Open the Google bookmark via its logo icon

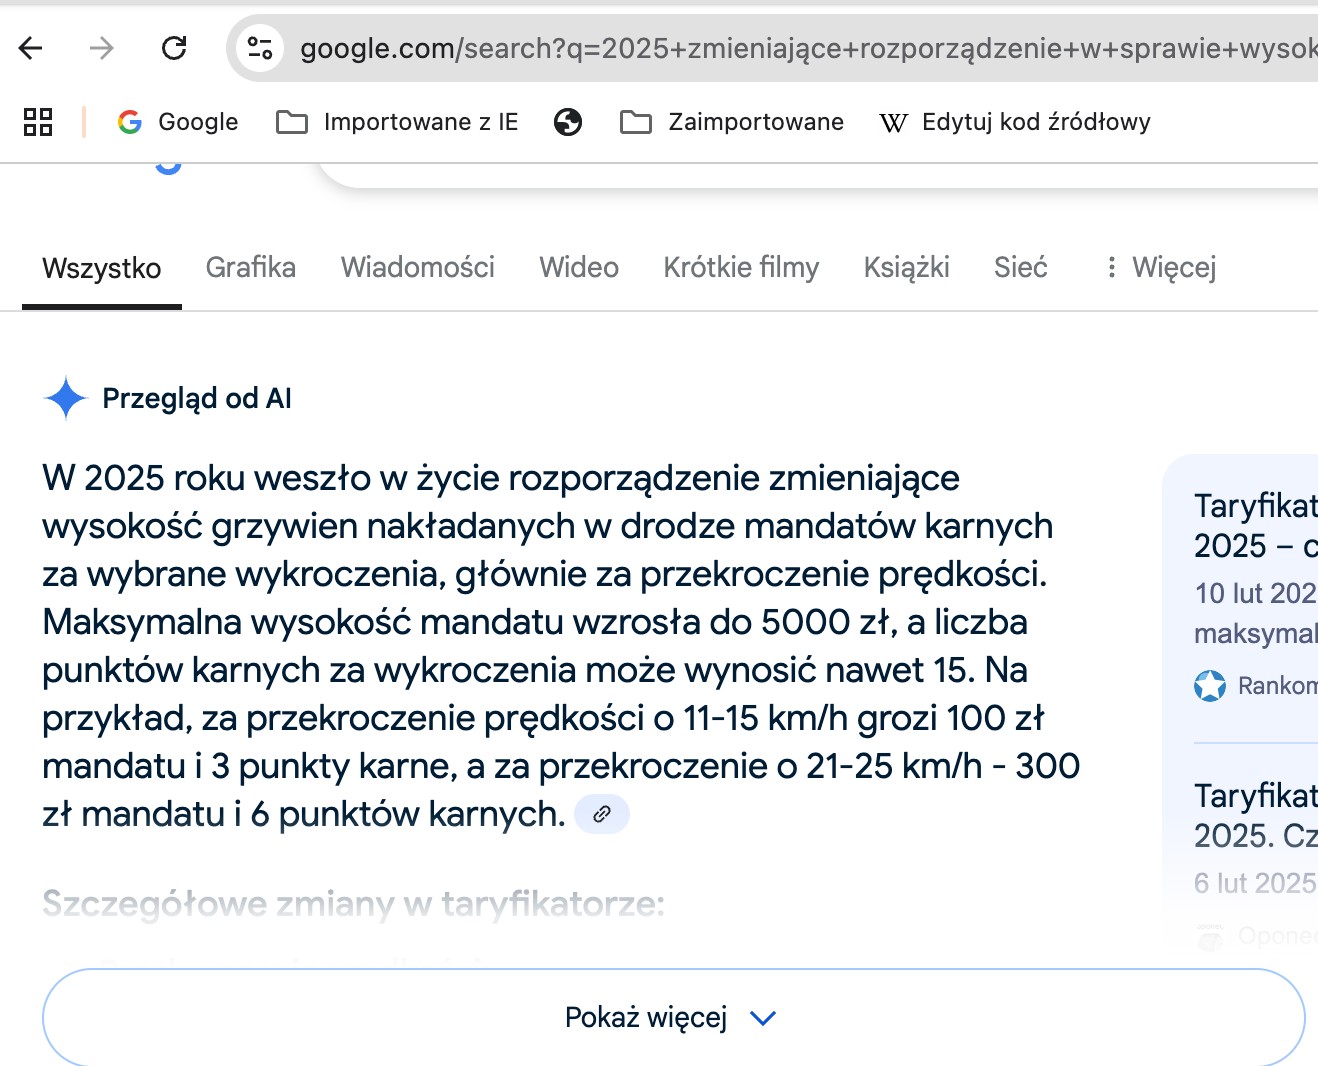pyautogui.click(x=130, y=121)
